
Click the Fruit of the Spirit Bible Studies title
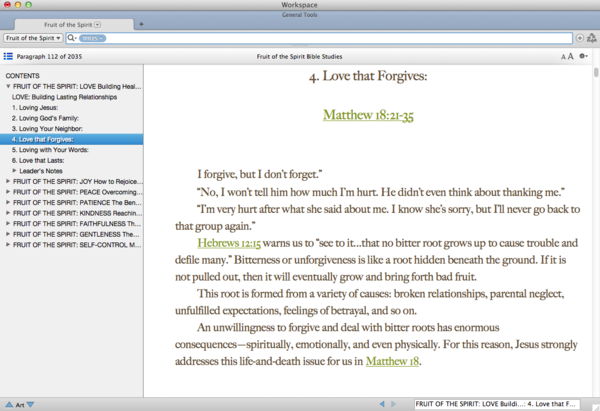(299, 56)
